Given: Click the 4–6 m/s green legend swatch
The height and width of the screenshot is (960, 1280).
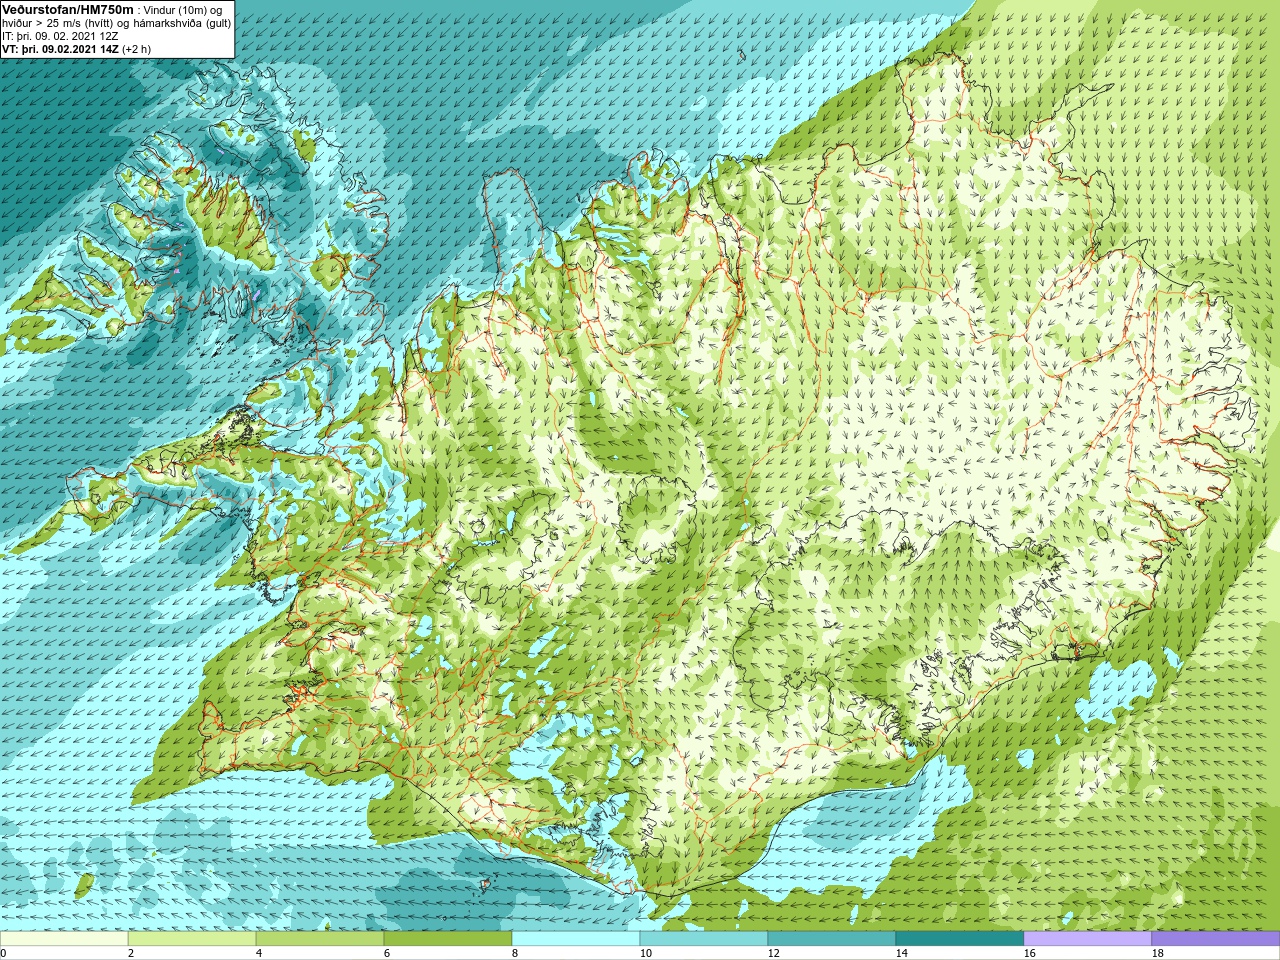Looking at the screenshot, I should click(320, 939).
